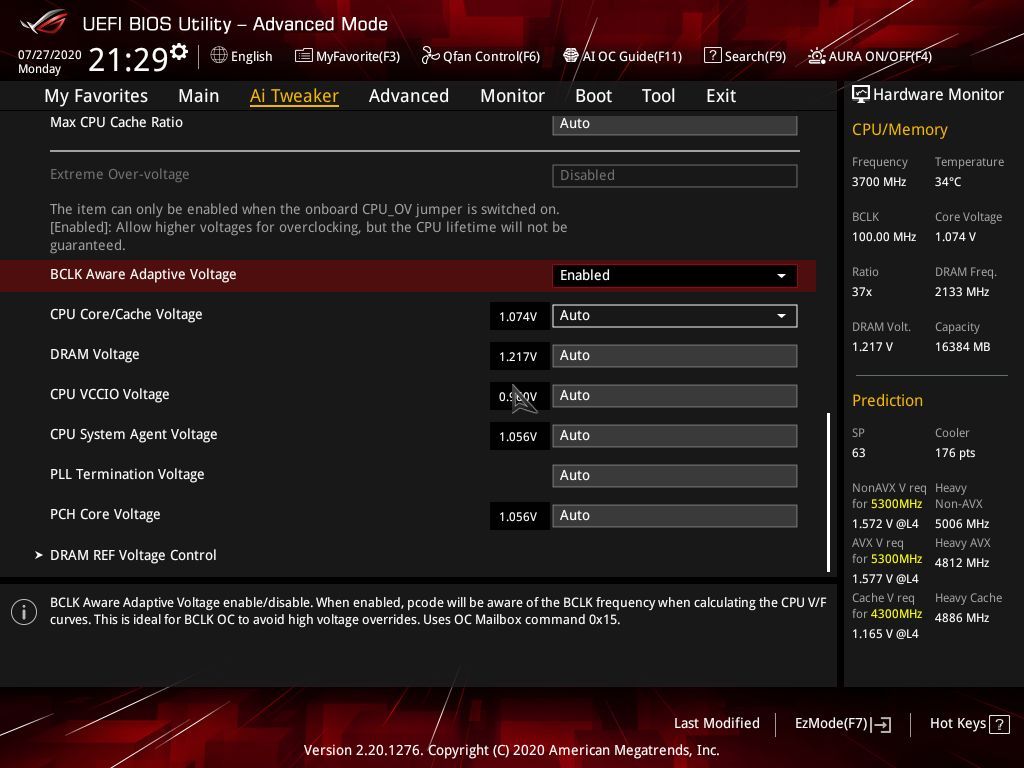
Task: Click the Max CPU Cache Ratio field
Action: tap(675, 123)
